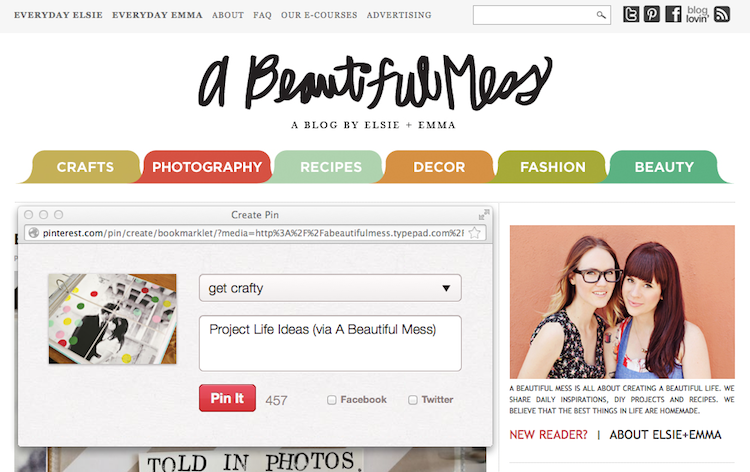Open the Fashion tab
This screenshot has height=472, width=750.
click(552, 167)
